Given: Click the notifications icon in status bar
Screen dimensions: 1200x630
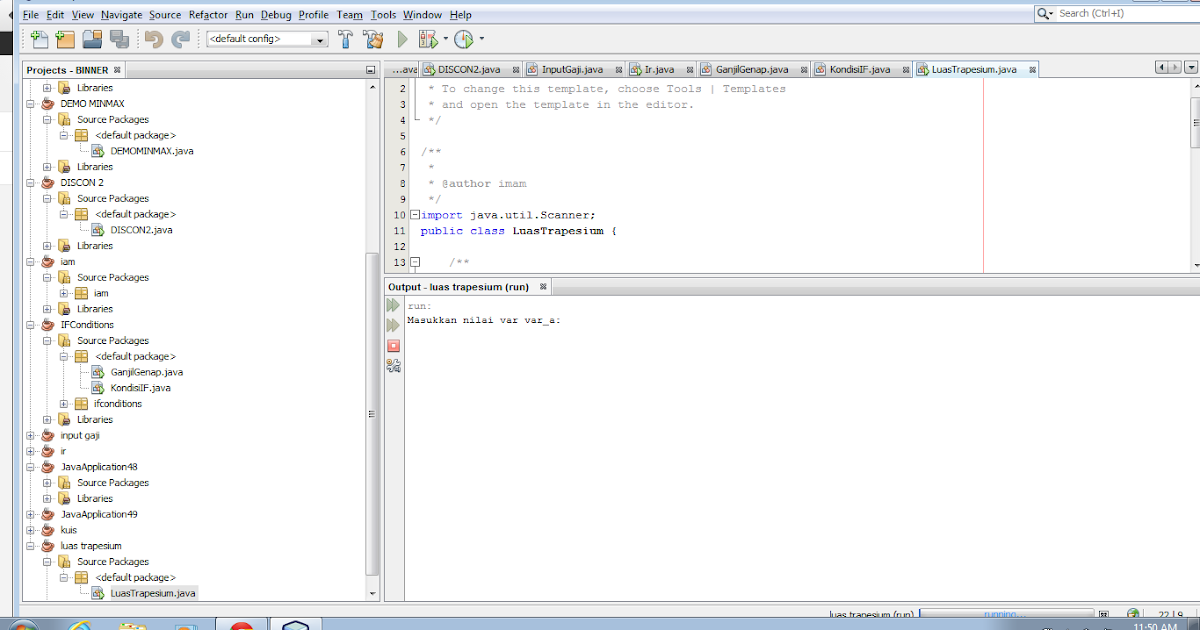Looking at the screenshot, I should coord(1133,614).
